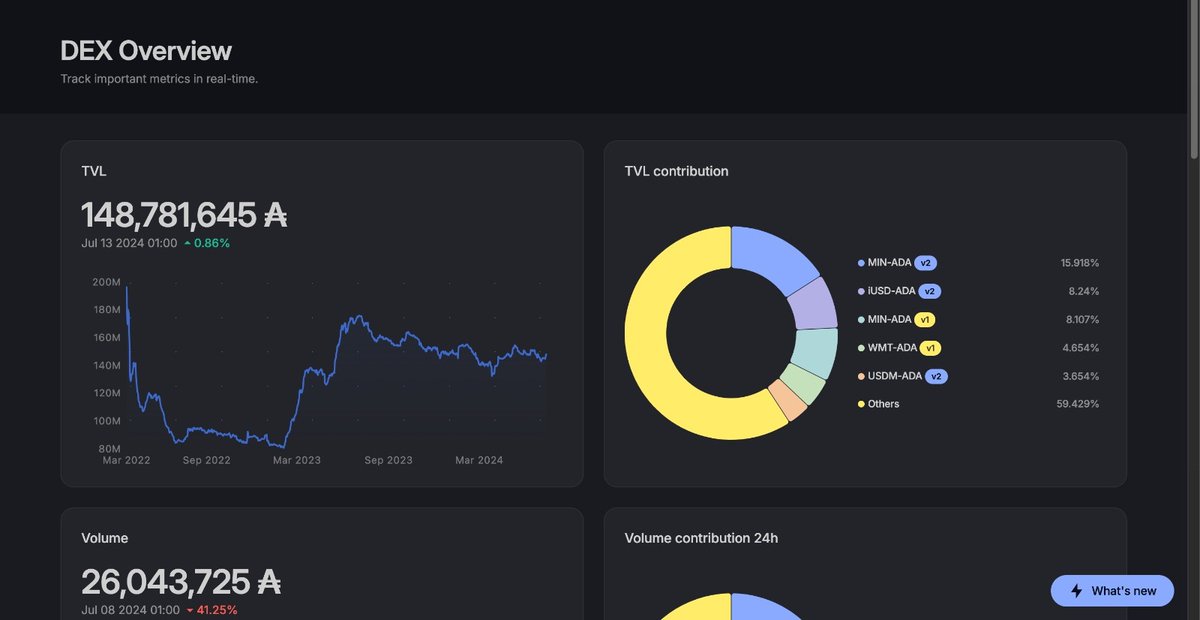Click the v2 badge beside iUSD-ADA
Screen dimensions: 1200x620
(x=930, y=291)
